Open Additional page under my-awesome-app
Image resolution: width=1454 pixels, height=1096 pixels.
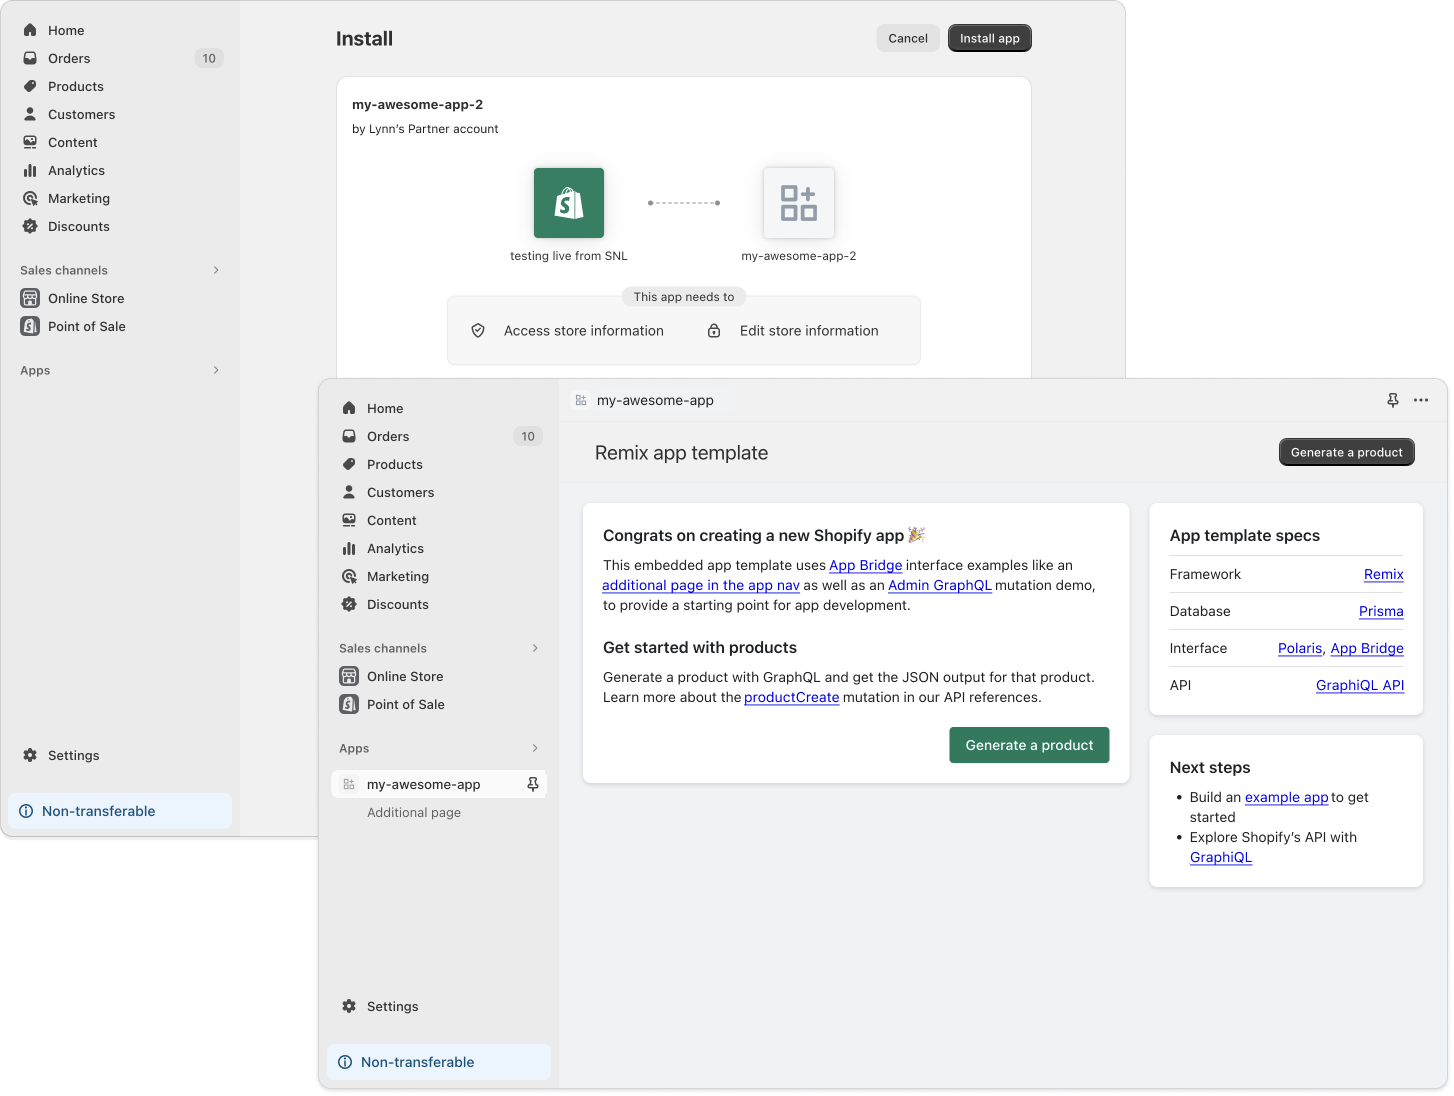coord(414,812)
